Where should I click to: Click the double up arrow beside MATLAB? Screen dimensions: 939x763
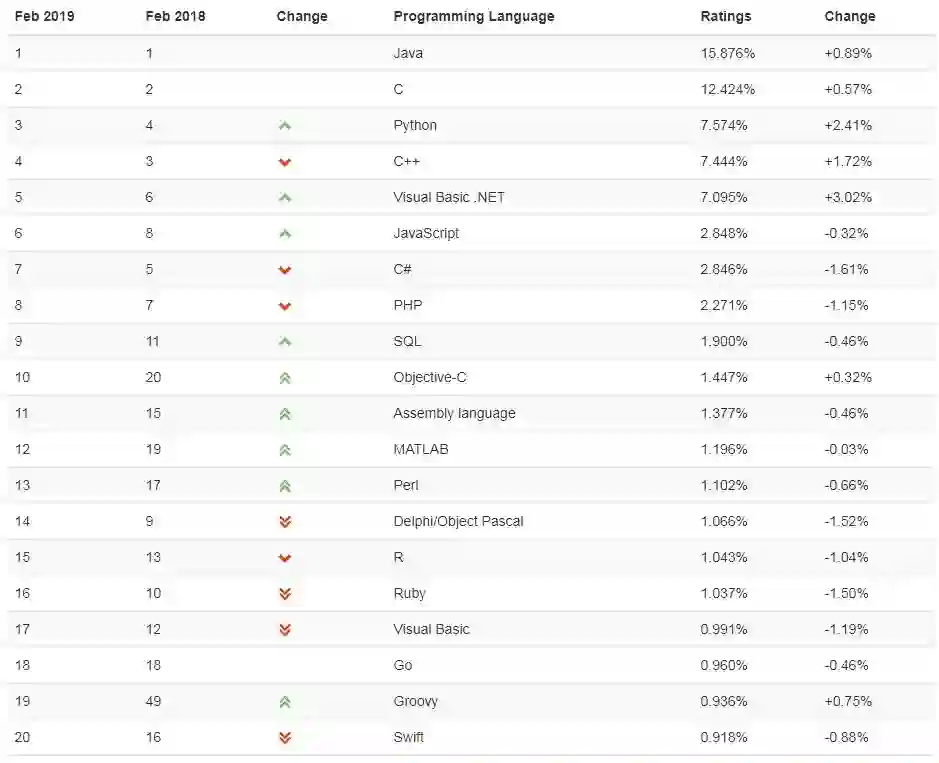tap(285, 450)
